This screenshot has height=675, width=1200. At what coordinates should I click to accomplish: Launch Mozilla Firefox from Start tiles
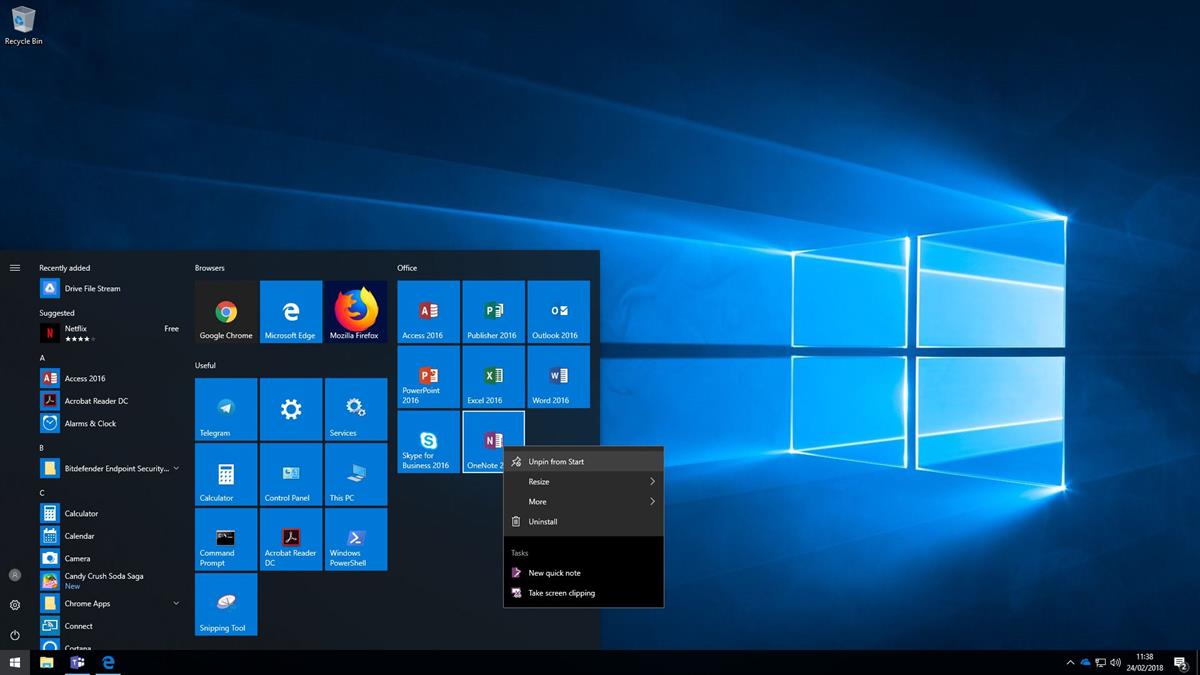coord(355,312)
